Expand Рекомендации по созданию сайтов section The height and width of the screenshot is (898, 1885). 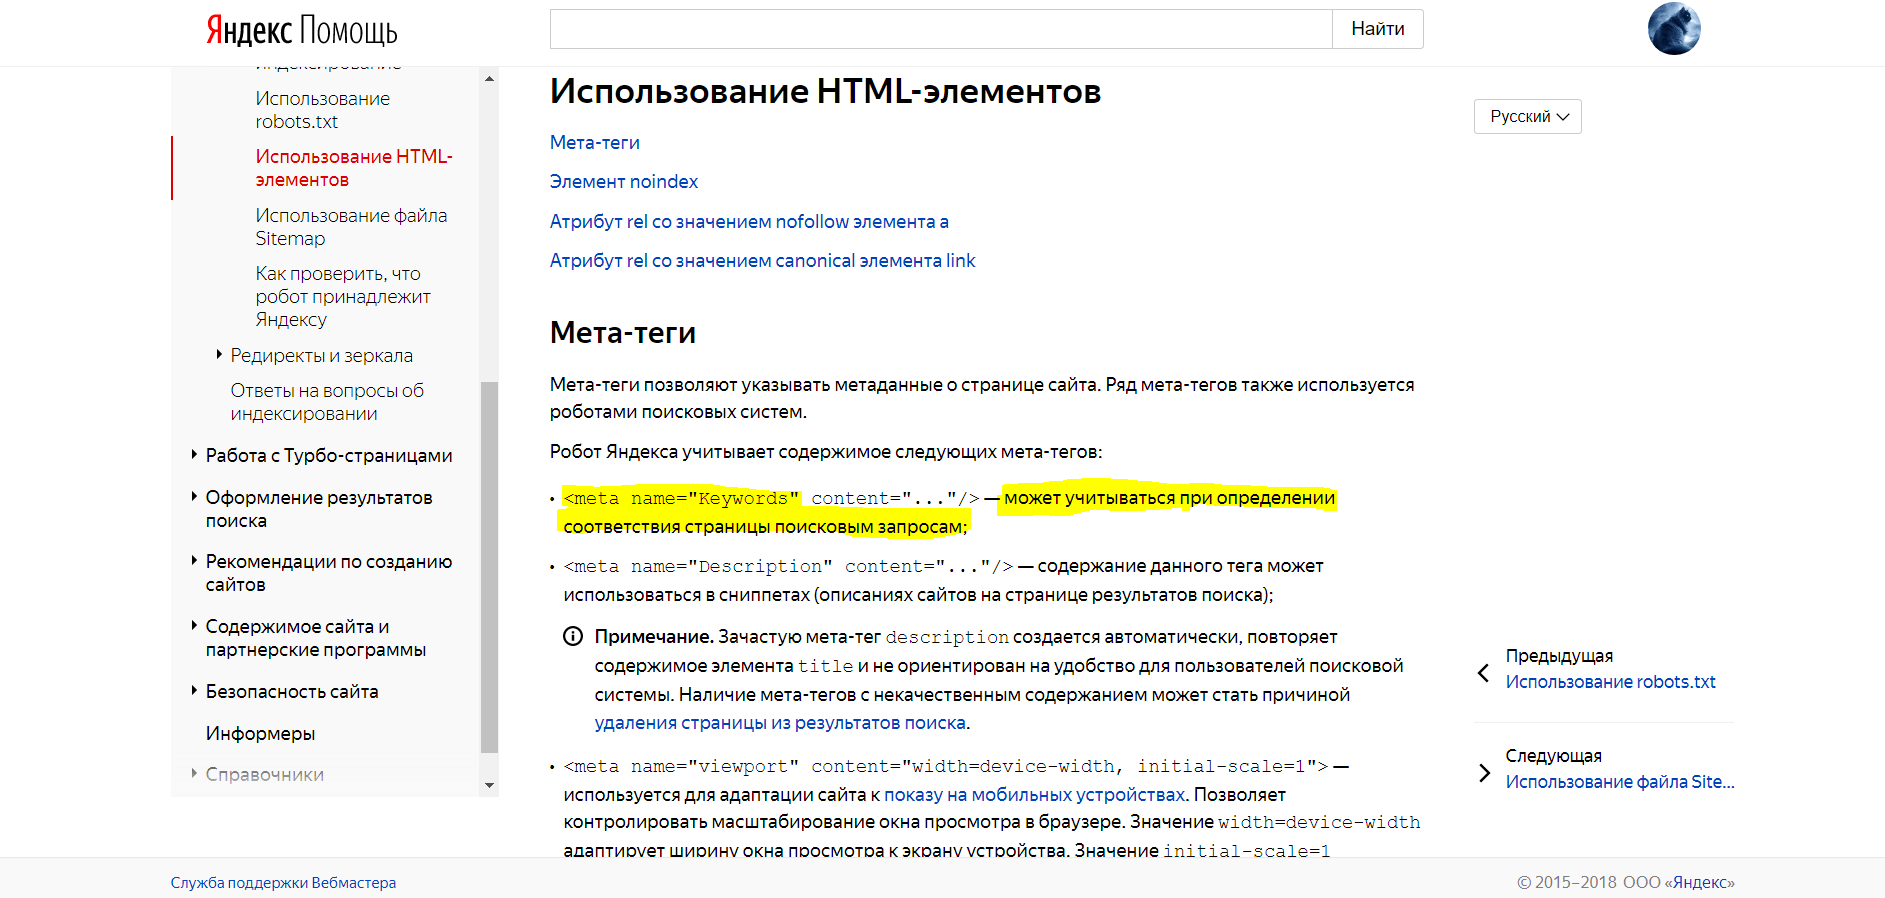(194, 560)
